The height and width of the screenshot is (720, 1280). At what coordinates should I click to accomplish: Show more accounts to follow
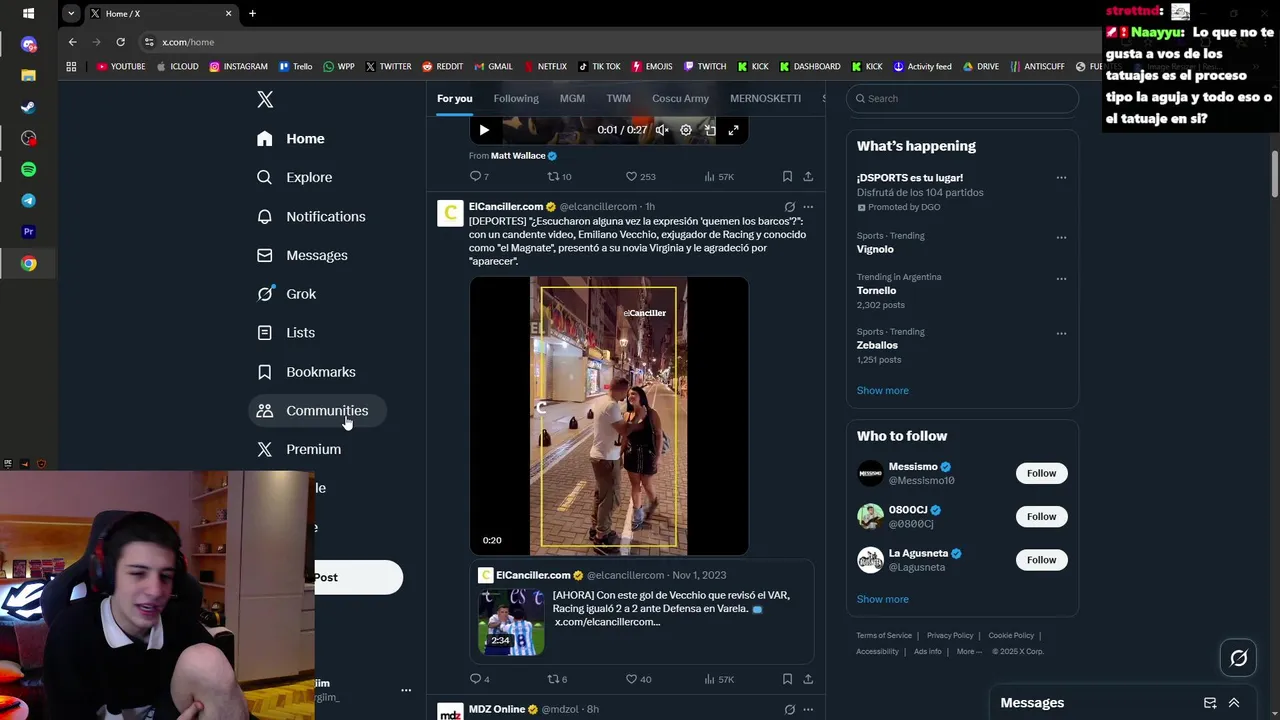tap(882, 599)
